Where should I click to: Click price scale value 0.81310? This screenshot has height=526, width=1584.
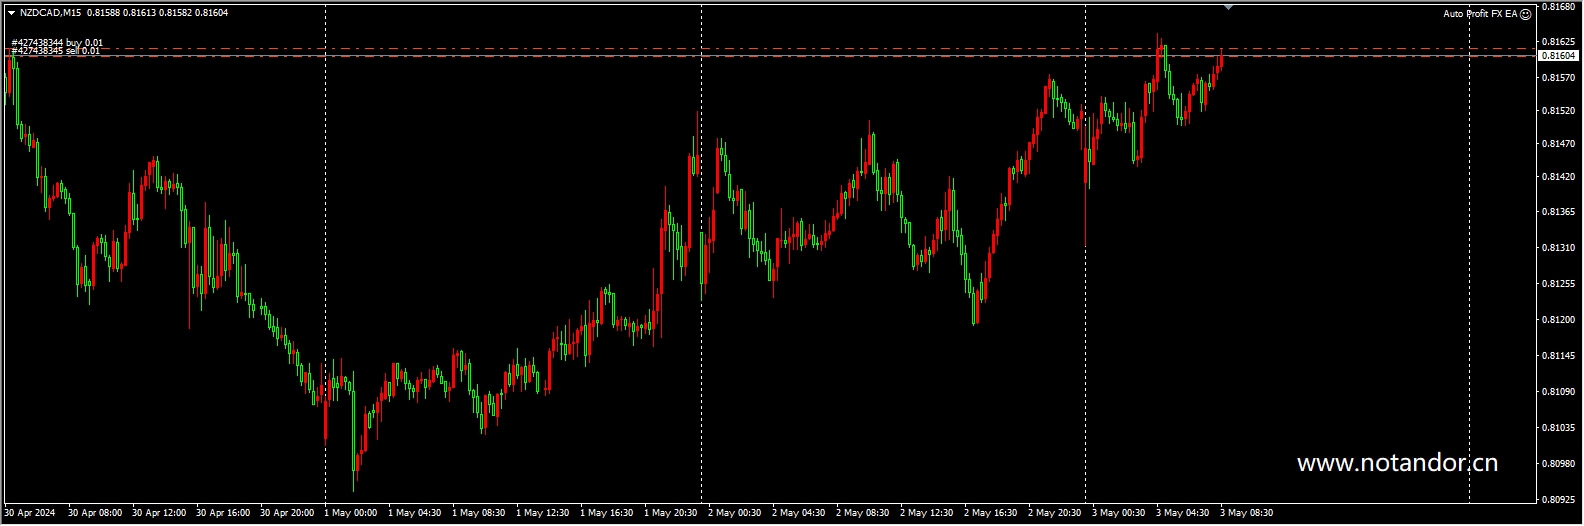[x=1559, y=248]
